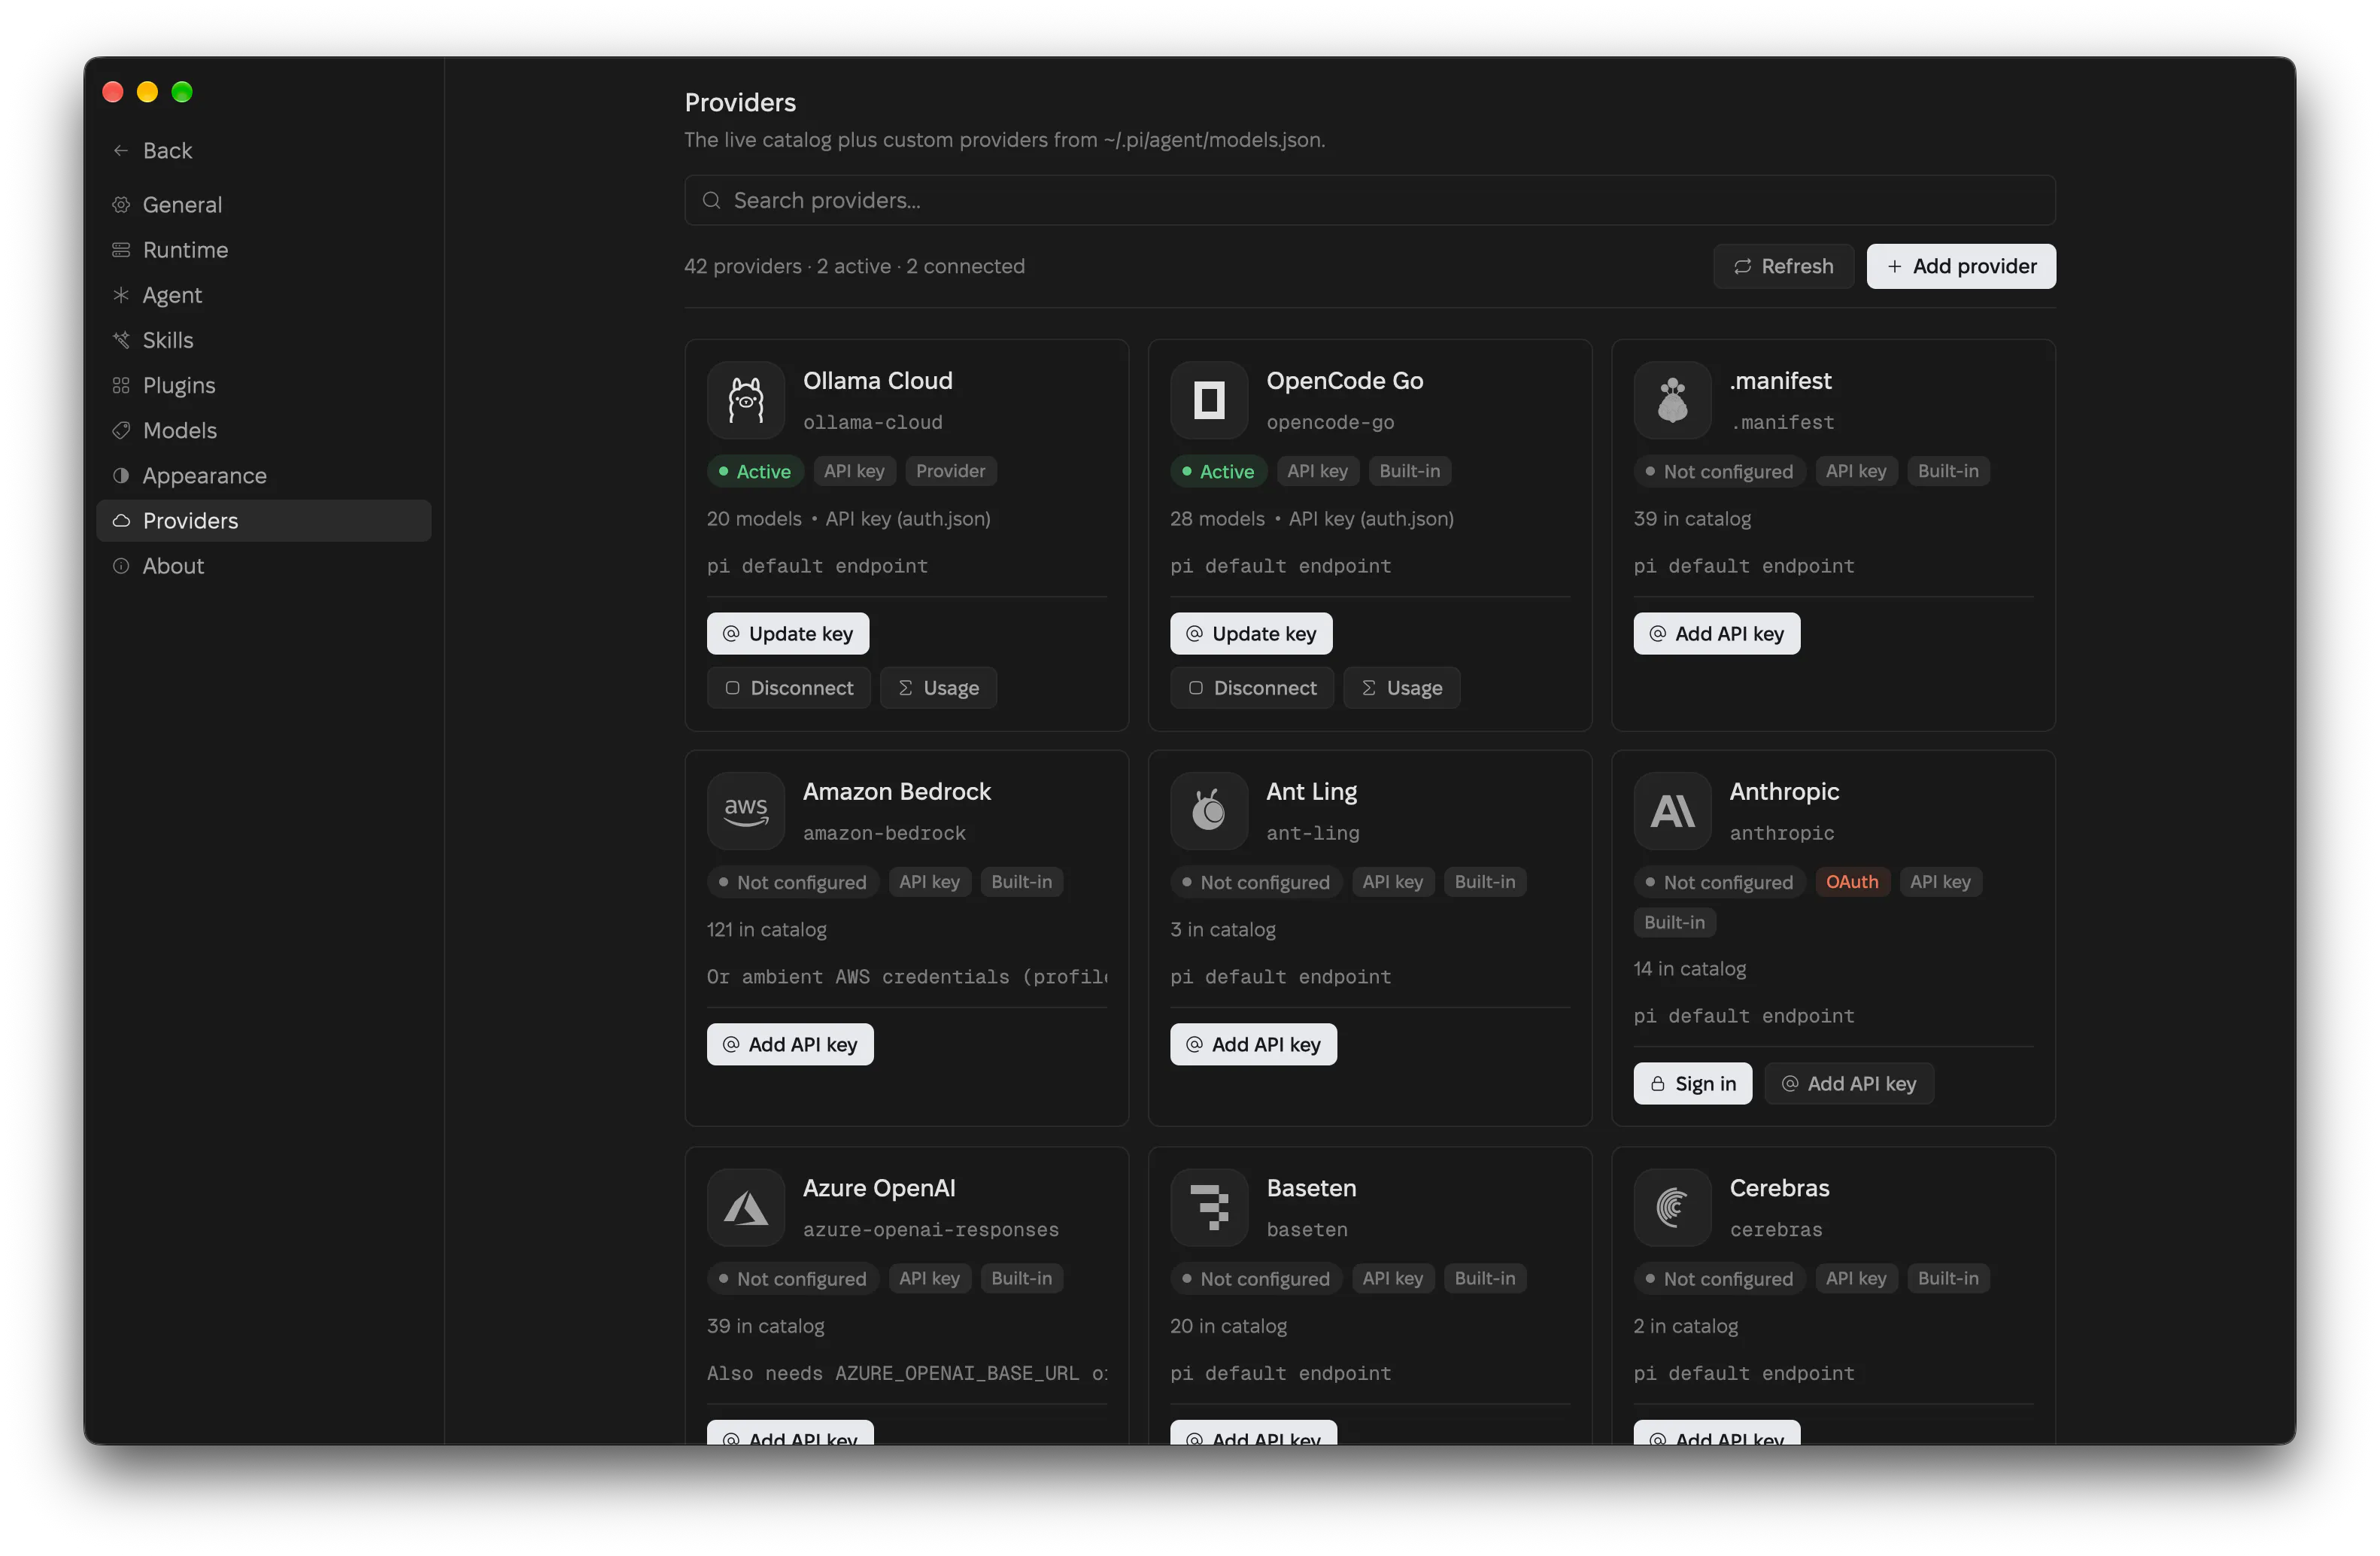Viewport: 2380px width, 1556px height.
Task: Click the "14 in catalog" text on Anthropic
Action: click(1689, 969)
